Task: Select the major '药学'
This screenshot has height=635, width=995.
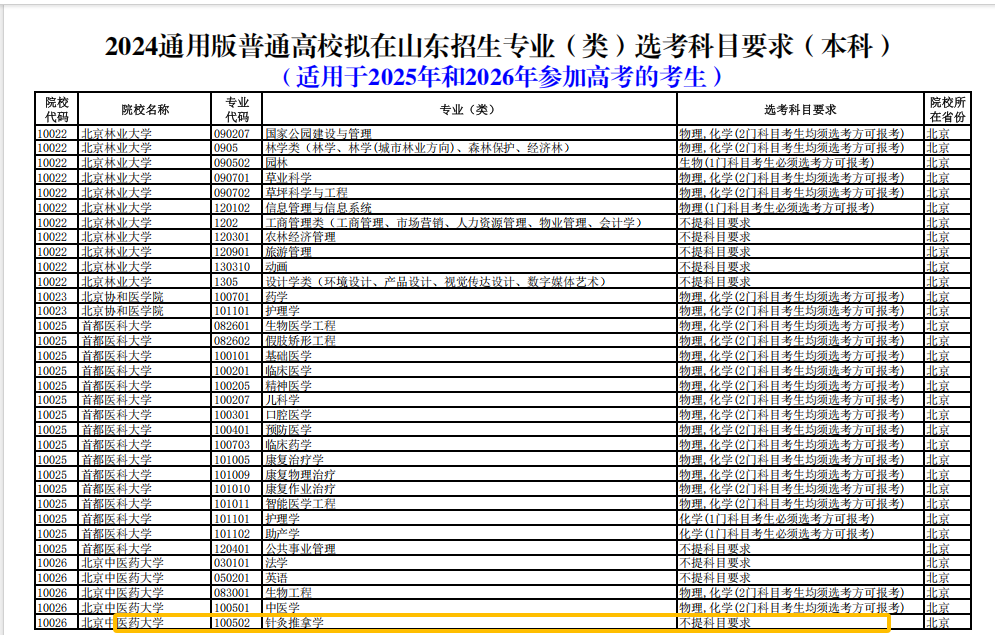Action: [277, 297]
